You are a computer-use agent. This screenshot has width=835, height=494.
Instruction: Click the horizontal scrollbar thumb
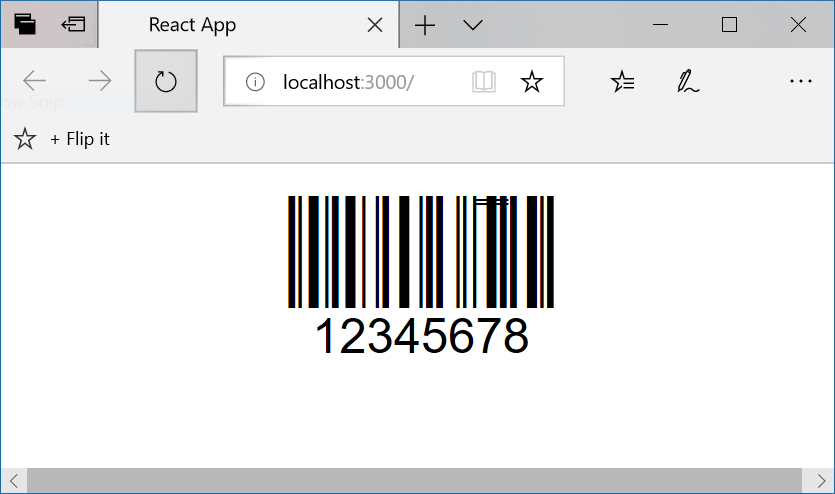point(414,481)
